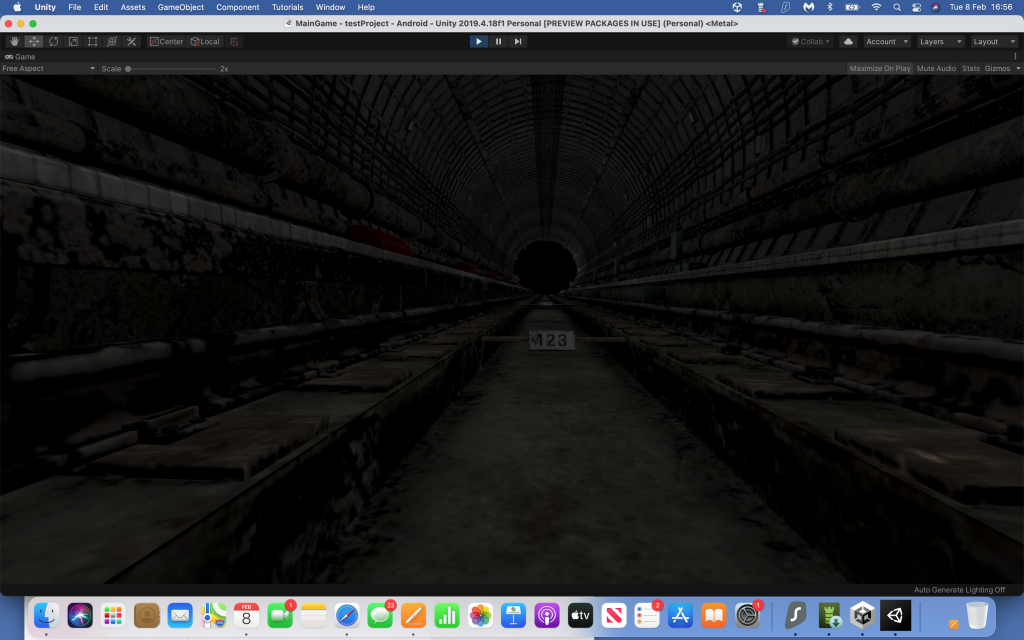Expand the Layers dropdown

coord(940,42)
